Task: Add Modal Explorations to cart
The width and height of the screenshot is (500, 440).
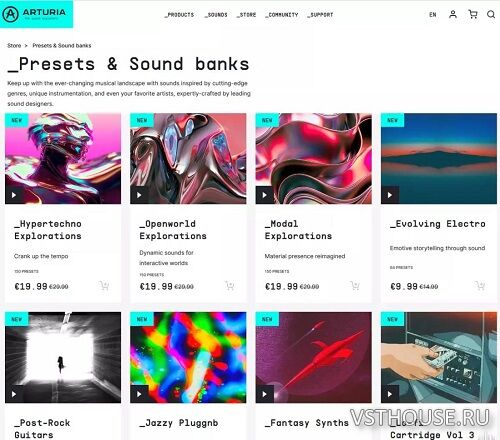Action: click(x=355, y=286)
